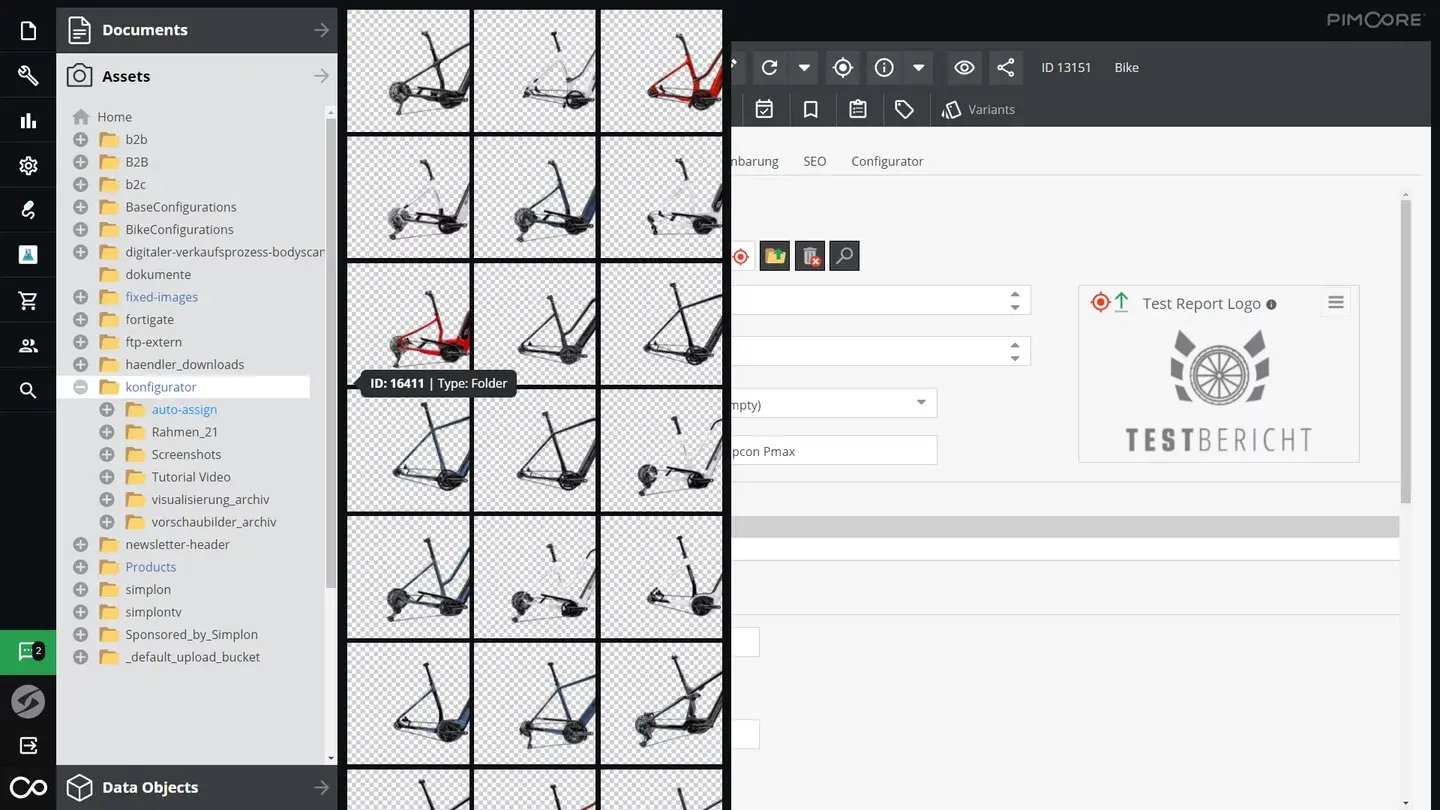The width and height of the screenshot is (1440, 810).
Task: Open the File menu in left sidebar
Action: [28, 31]
